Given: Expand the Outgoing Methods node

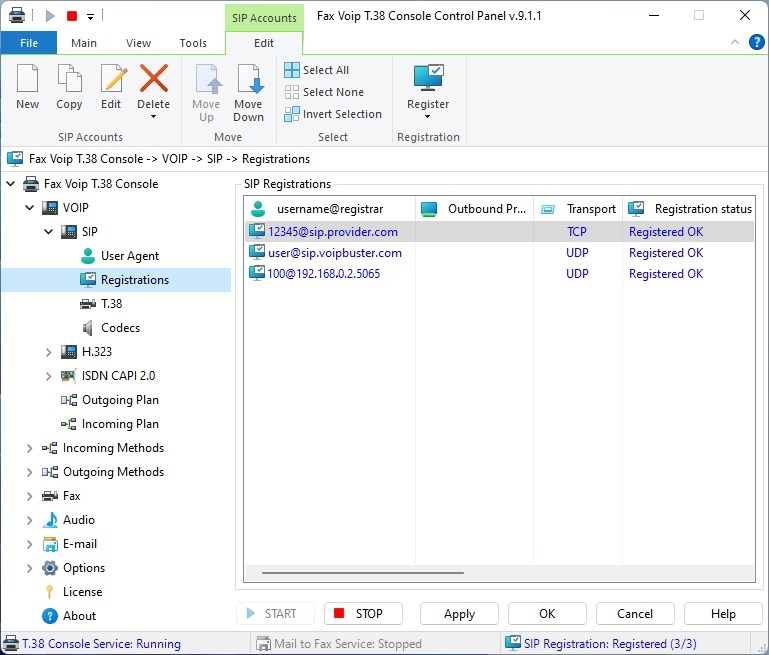Looking at the screenshot, I should (29, 472).
